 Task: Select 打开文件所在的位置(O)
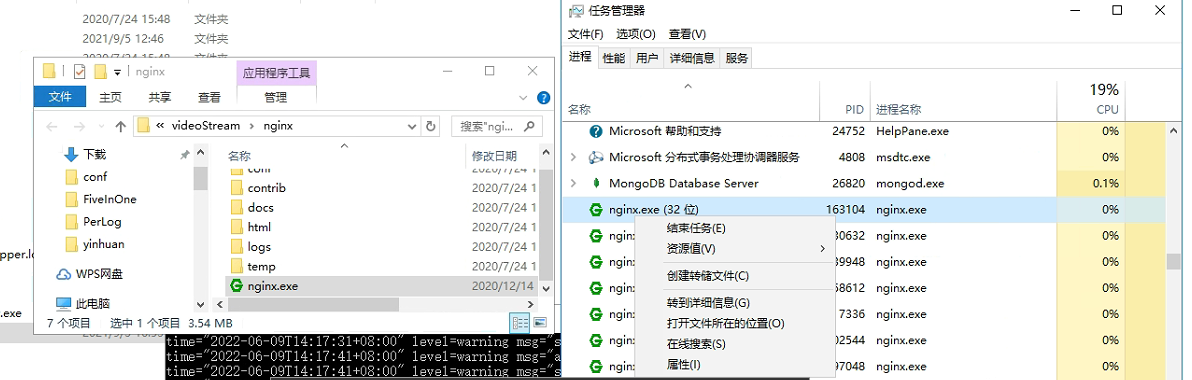(725, 324)
